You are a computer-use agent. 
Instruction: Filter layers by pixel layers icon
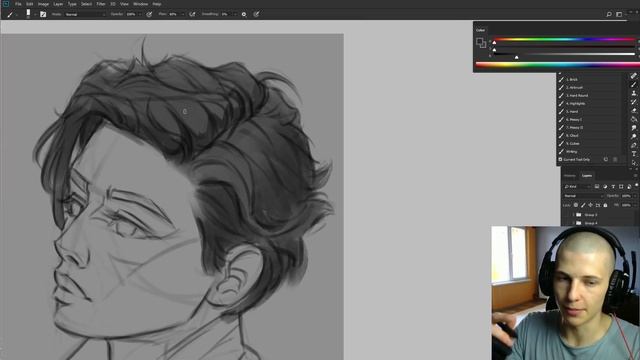tap(597, 187)
